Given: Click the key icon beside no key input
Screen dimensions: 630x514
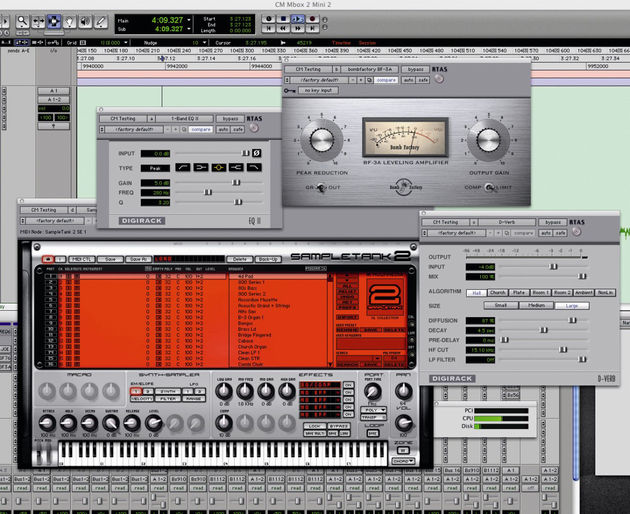Looking at the screenshot, I should [290, 90].
